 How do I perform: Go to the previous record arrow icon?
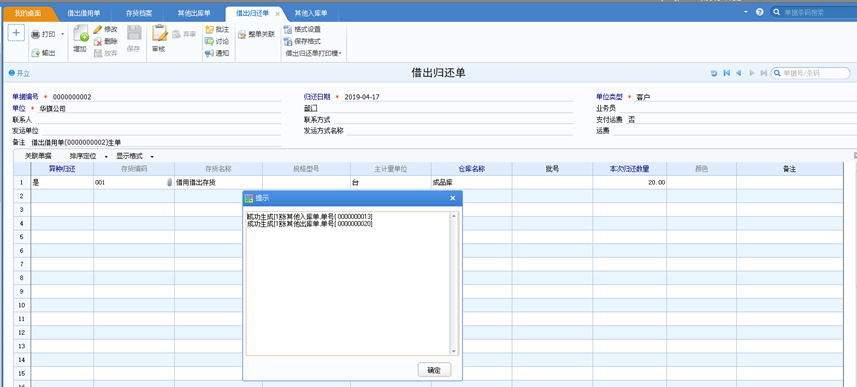pos(739,73)
